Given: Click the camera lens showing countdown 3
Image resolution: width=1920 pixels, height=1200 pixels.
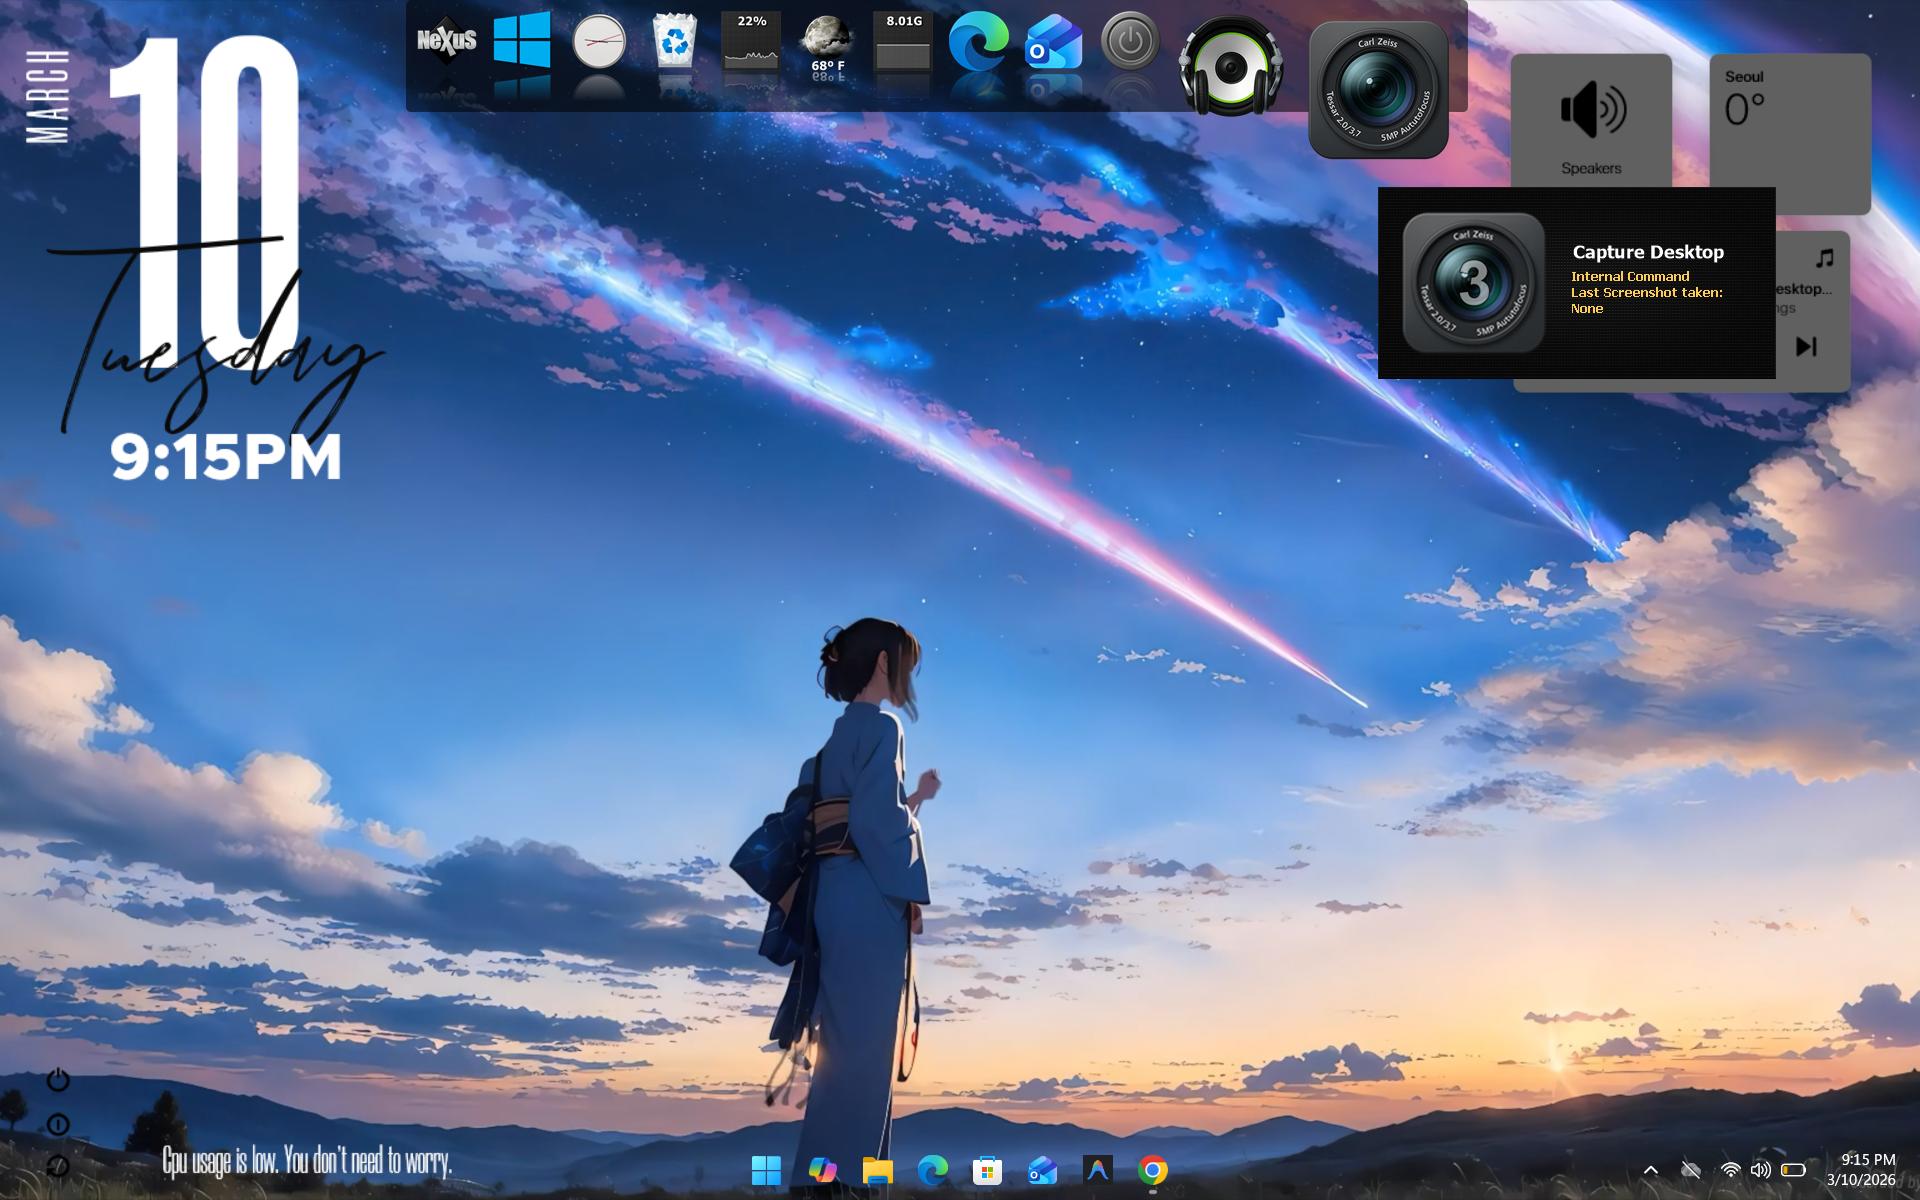Looking at the screenshot, I should click(x=1474, y=283).
